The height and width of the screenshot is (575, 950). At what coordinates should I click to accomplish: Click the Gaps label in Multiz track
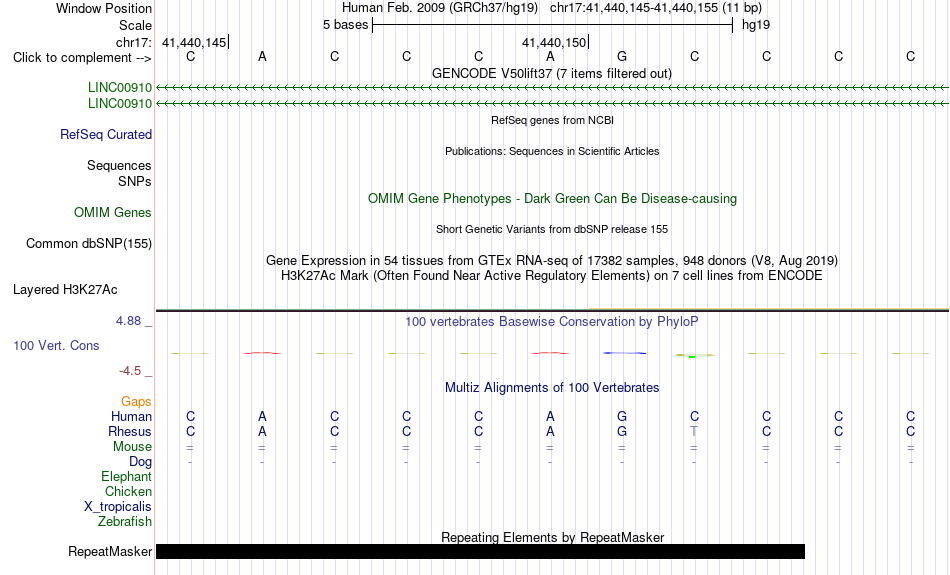click(x=136, y=401)
